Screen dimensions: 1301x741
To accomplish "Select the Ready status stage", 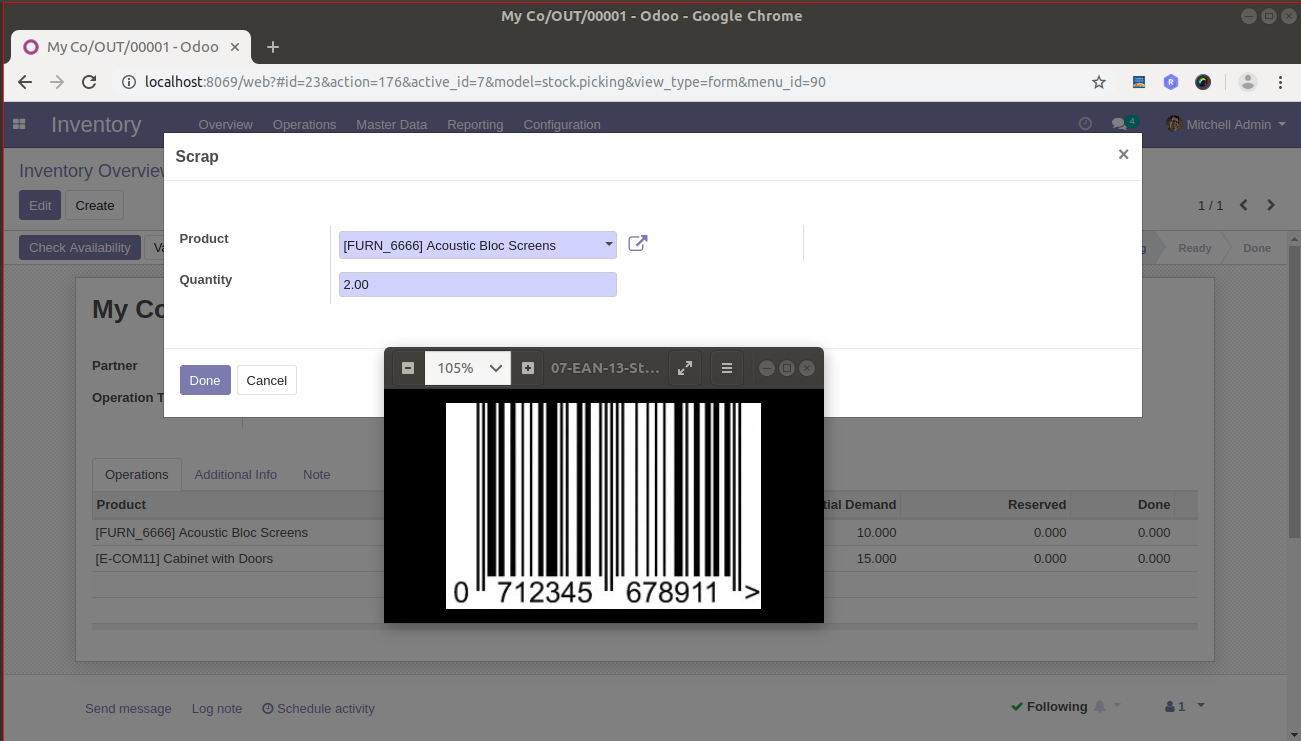I will coord(1194,248).
